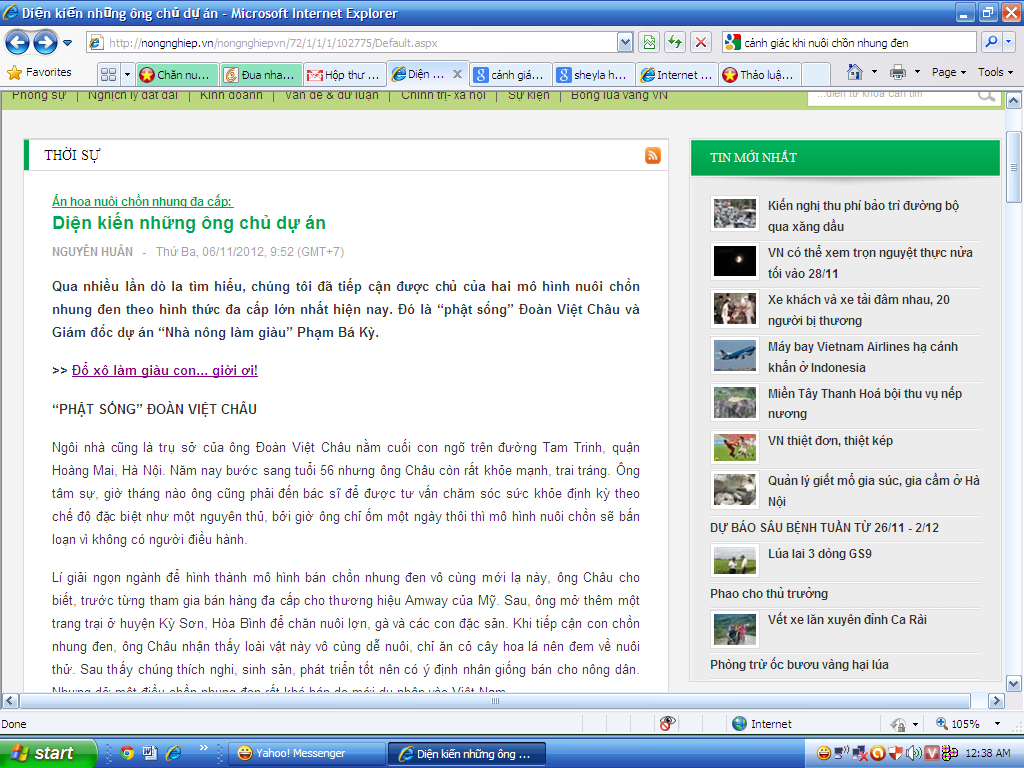
Task: Click the Home icon in toolbar
Action: point(855,72)
